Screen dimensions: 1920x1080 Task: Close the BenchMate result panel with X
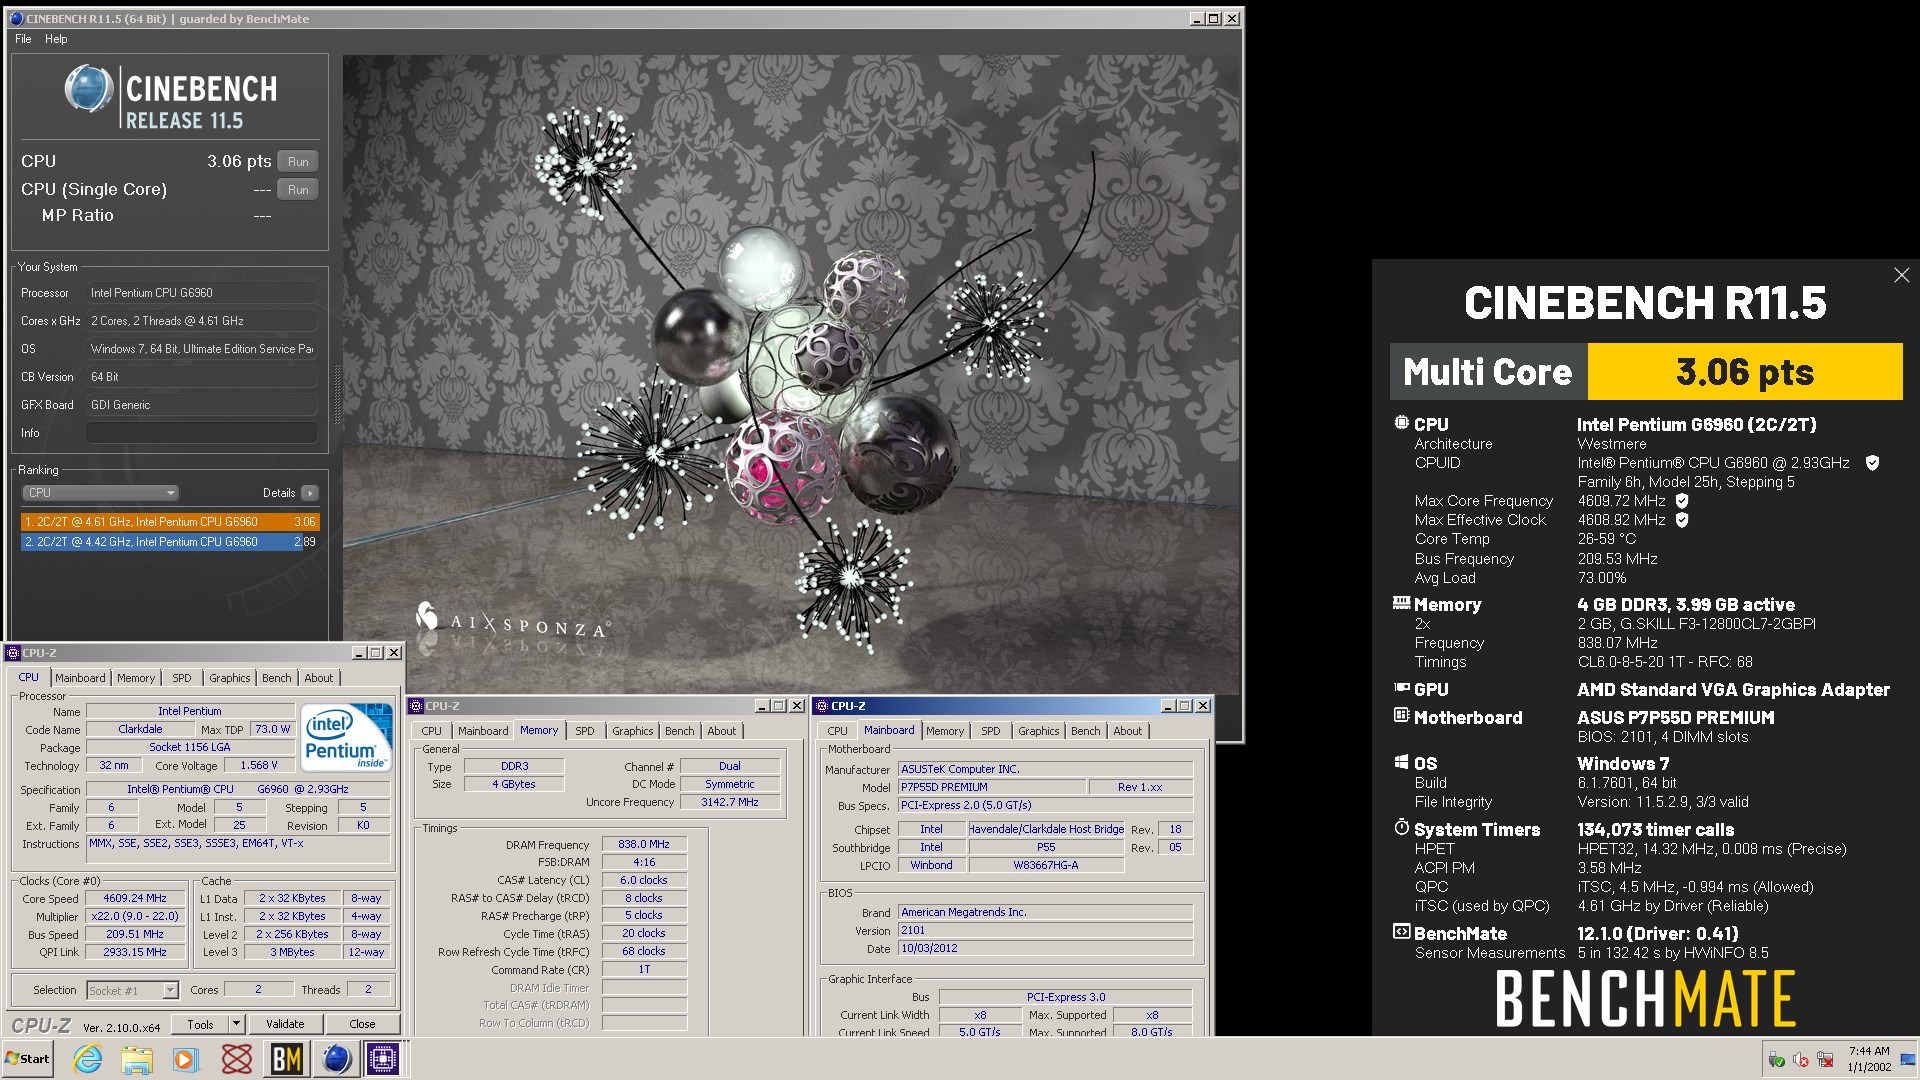click(x=1901, y=275)
